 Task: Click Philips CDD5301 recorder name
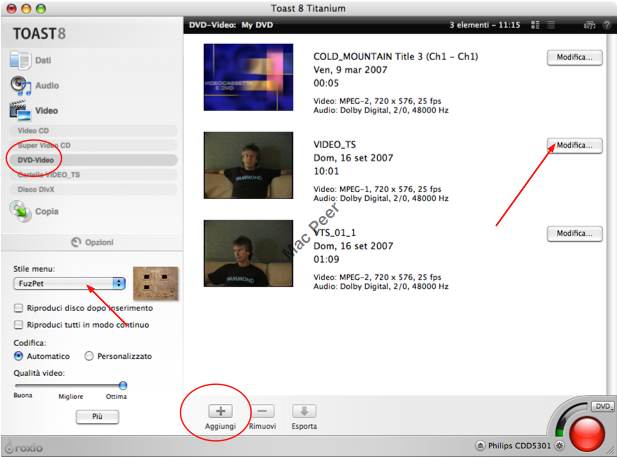coord(519,446)
